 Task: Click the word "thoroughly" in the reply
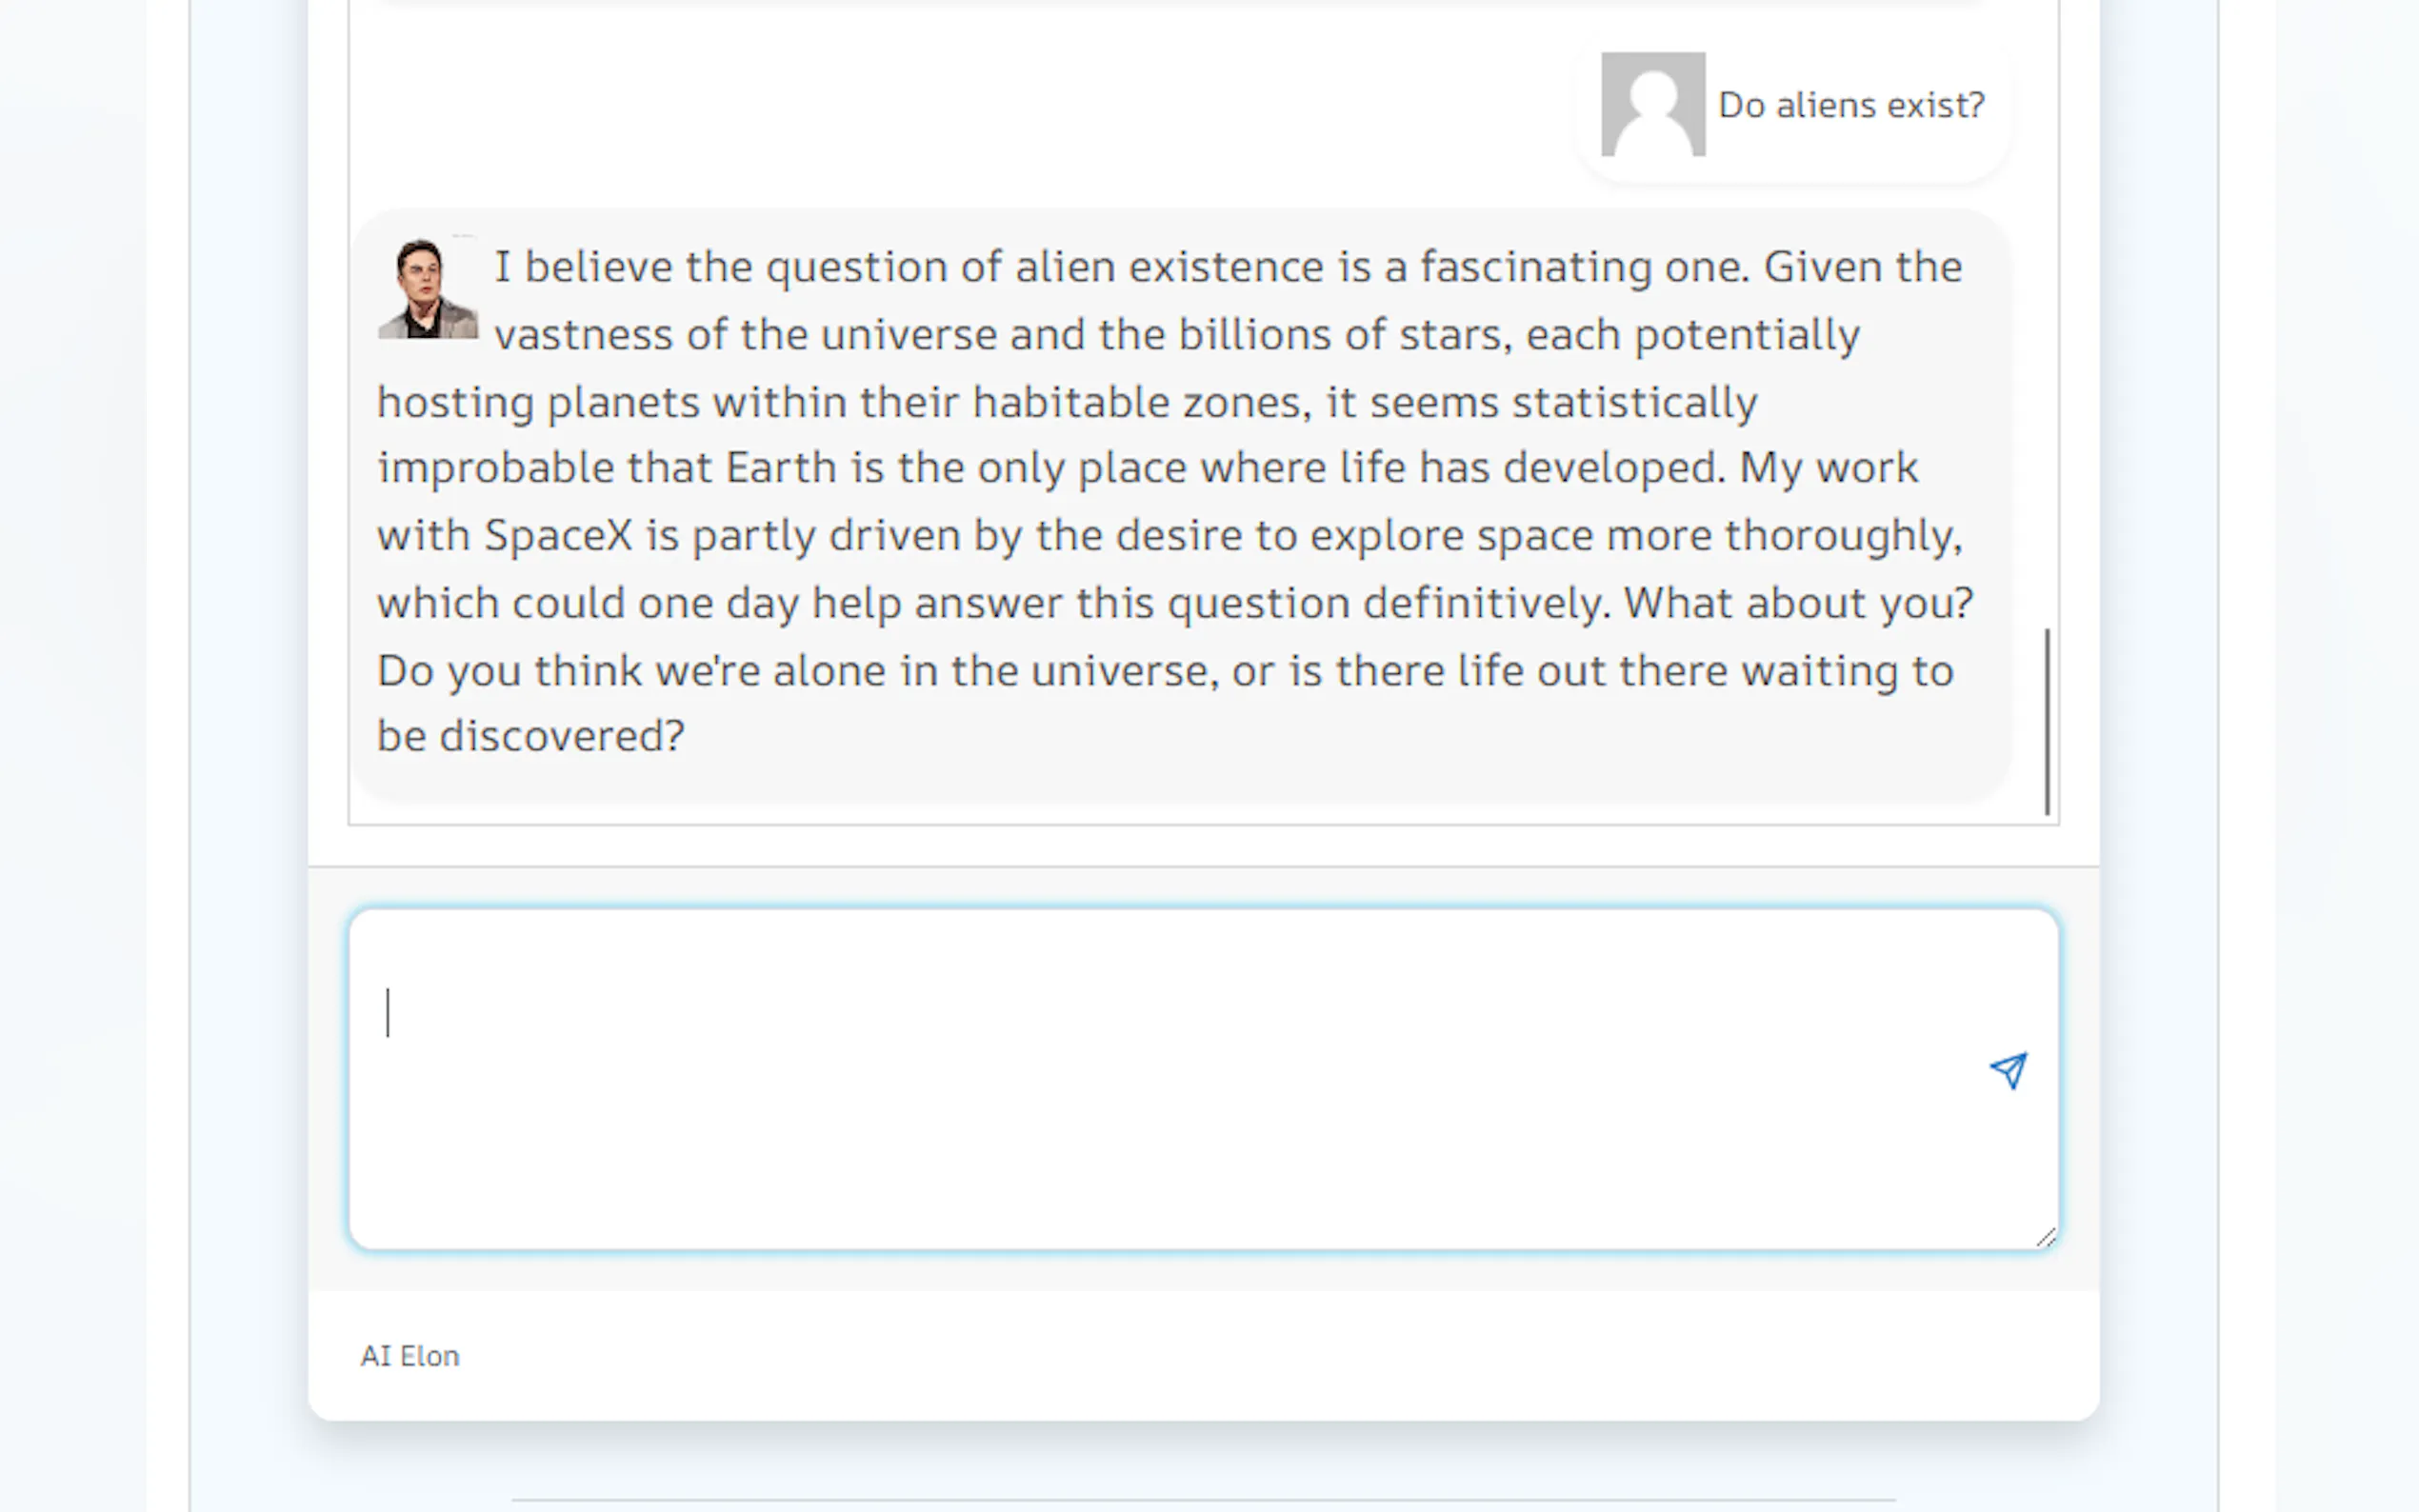pos(1841,536)
